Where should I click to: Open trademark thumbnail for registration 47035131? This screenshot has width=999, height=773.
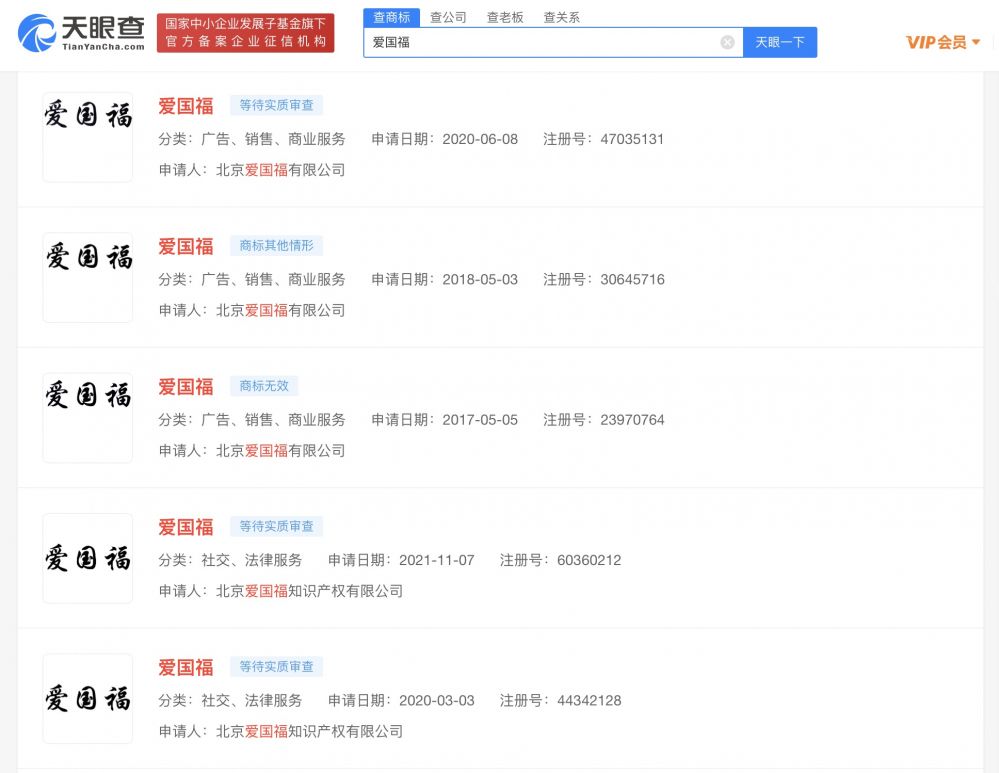click(88, 137)
